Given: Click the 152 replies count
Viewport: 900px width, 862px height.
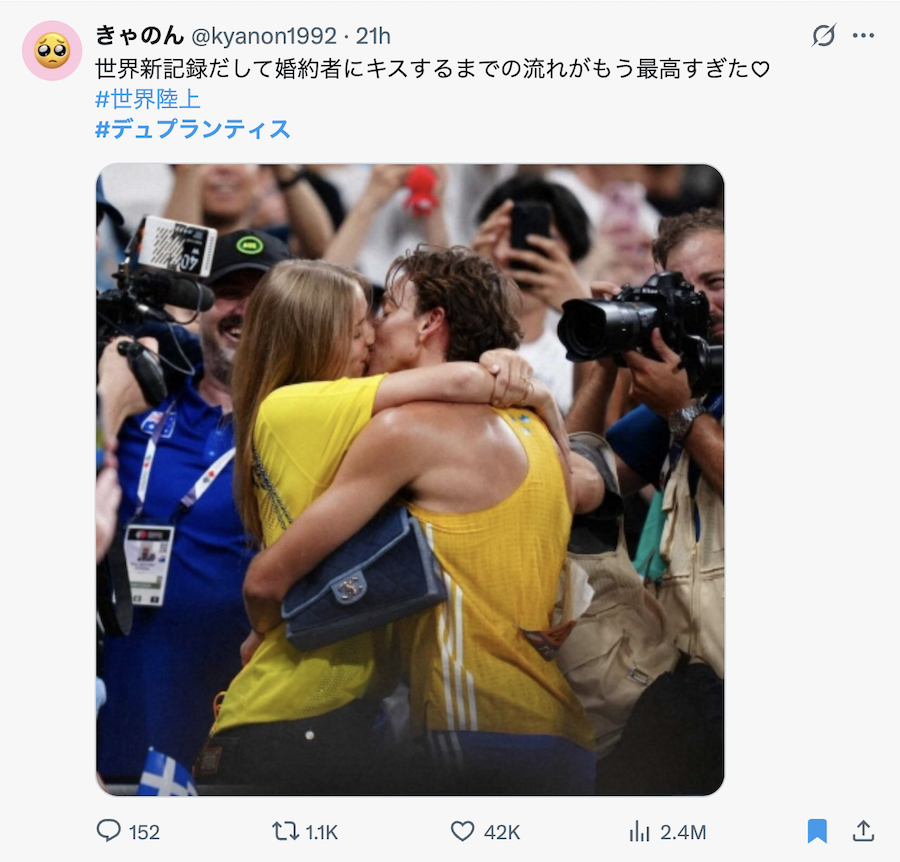Looking at the screenshot, I should (144, 832).
